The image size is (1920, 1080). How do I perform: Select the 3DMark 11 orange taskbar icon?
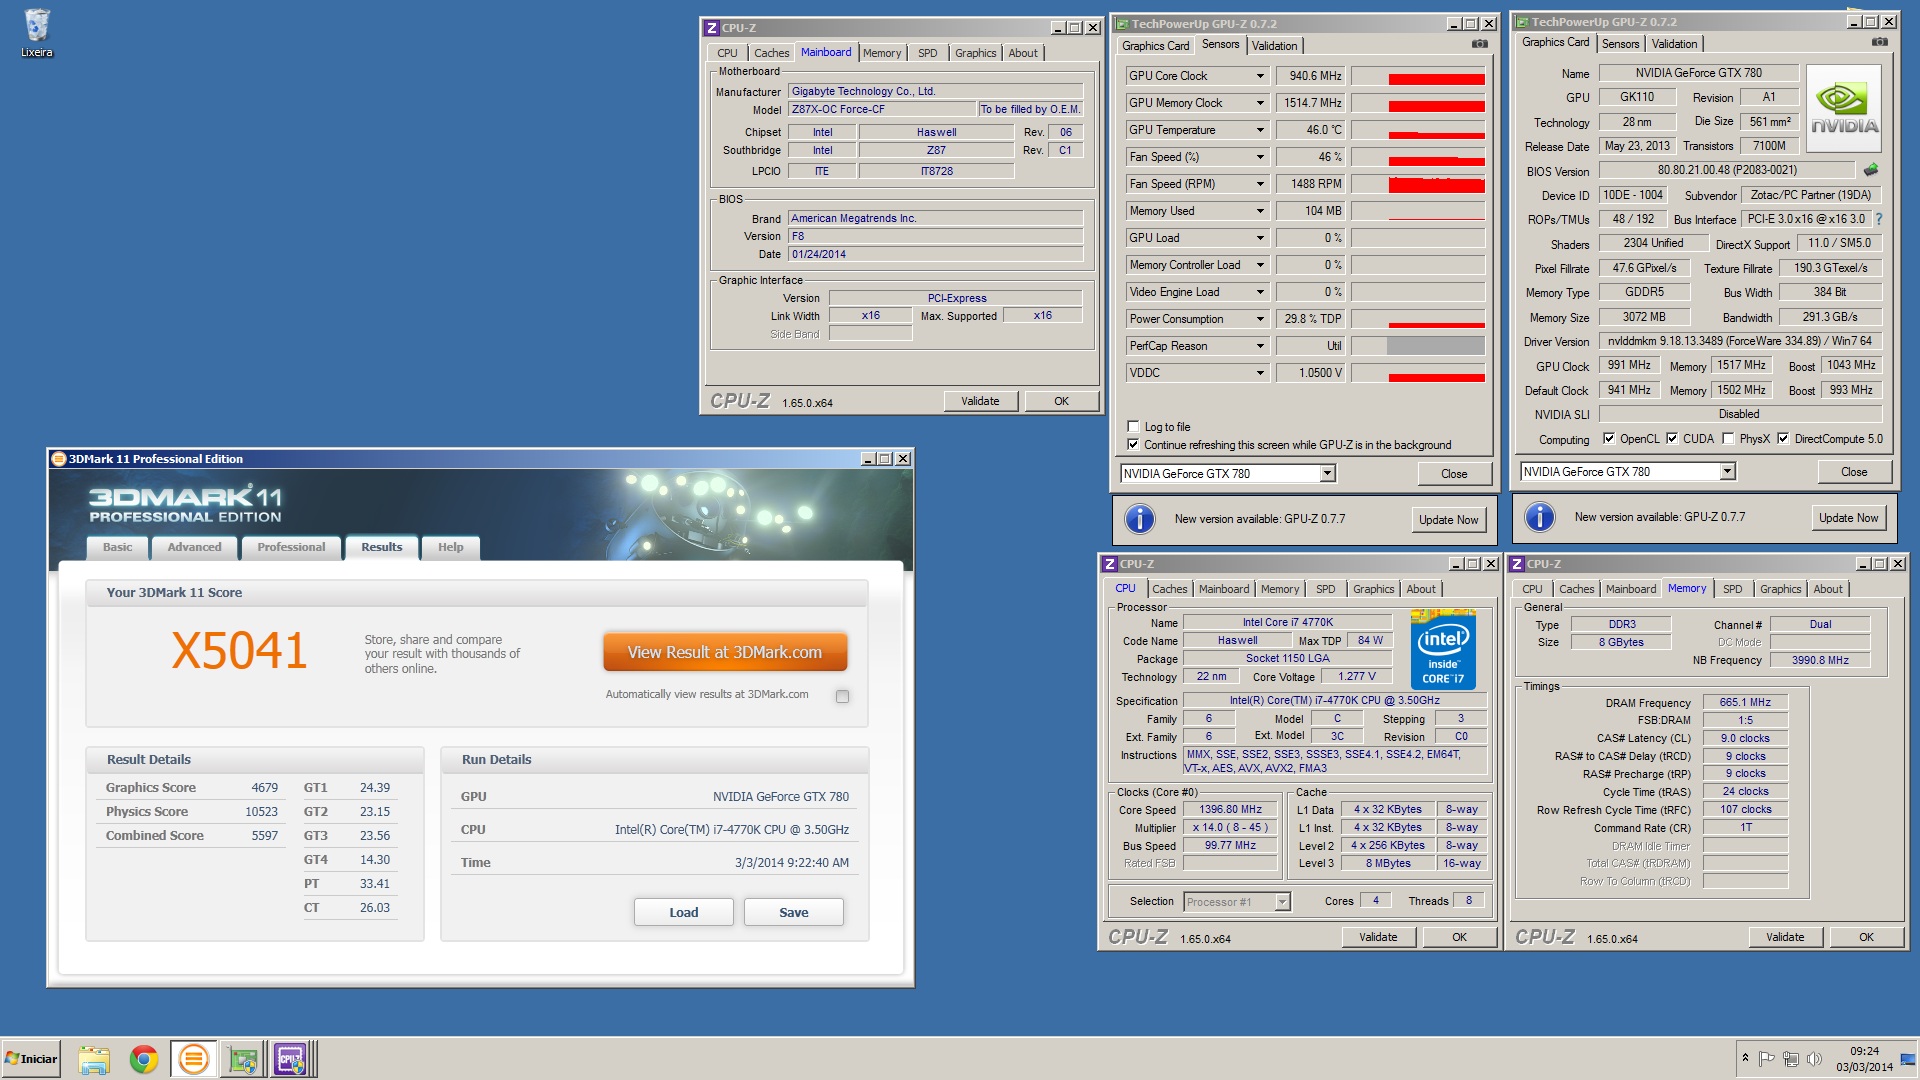[193, 1059]
